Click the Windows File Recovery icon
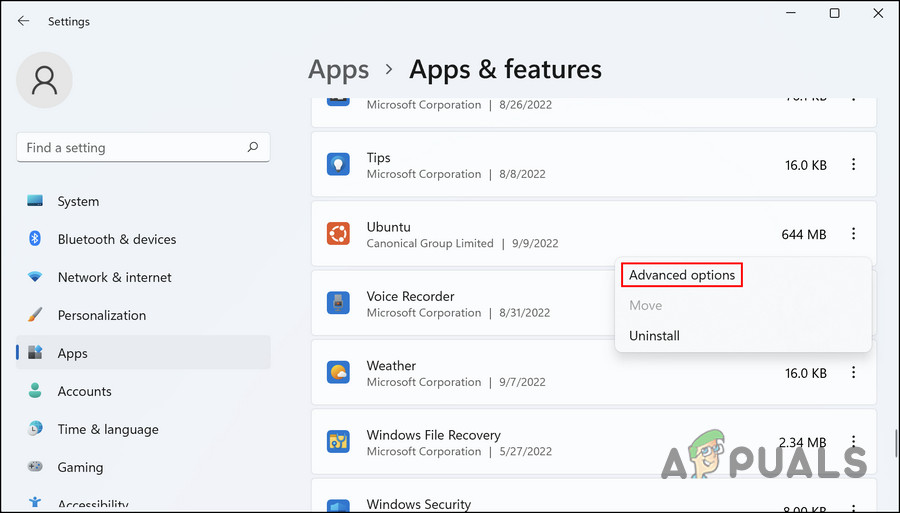This screenshot has height=513, width=900. click(x=338, y=442)
